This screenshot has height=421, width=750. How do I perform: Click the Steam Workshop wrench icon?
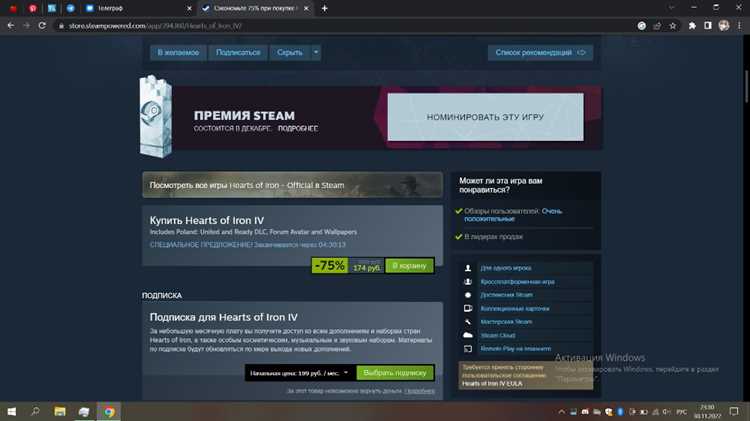(x=468, y=322)
